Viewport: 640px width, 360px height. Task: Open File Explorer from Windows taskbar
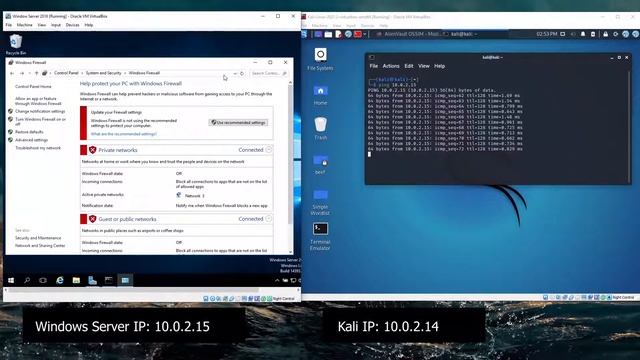(76, 280)
